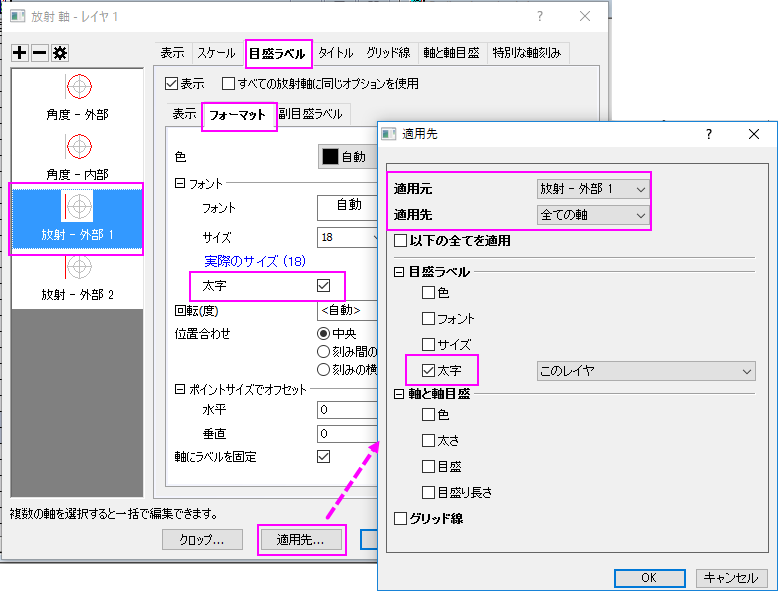This screenshot has width=778, height=591.
Task: Click the 水平 offset input field
Action: click(x=347, y=410)
